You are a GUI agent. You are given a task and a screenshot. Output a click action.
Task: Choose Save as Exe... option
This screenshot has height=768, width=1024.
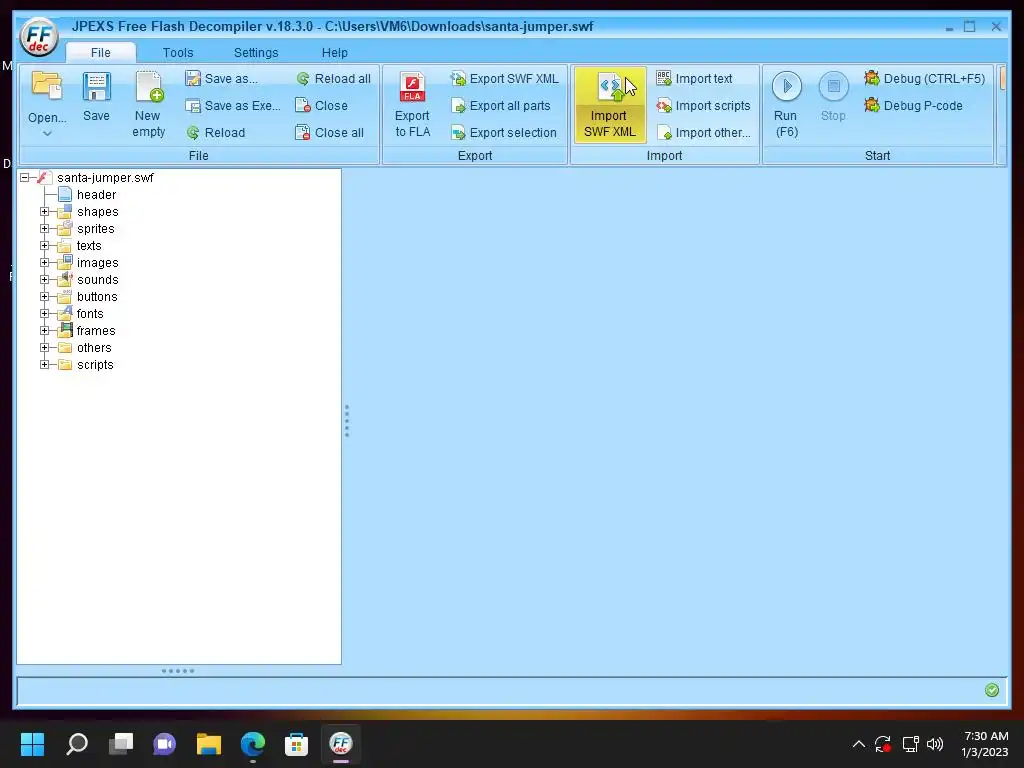click(233, 105)
